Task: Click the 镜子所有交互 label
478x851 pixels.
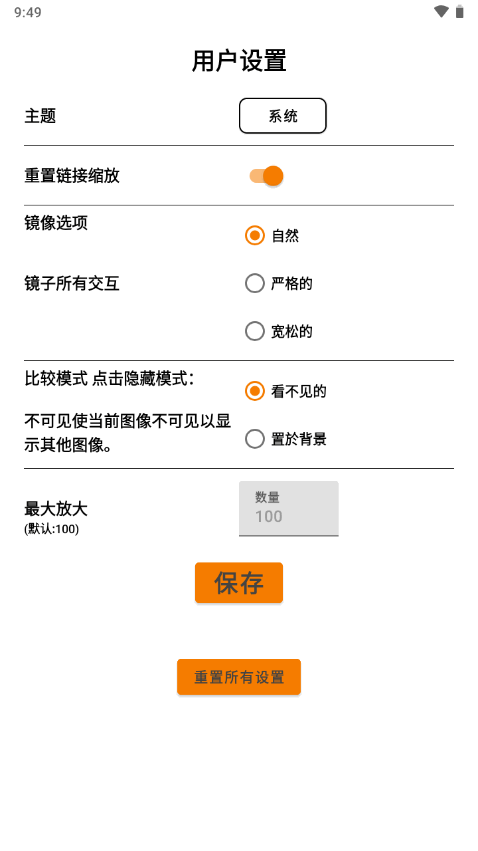Action: 72,283
